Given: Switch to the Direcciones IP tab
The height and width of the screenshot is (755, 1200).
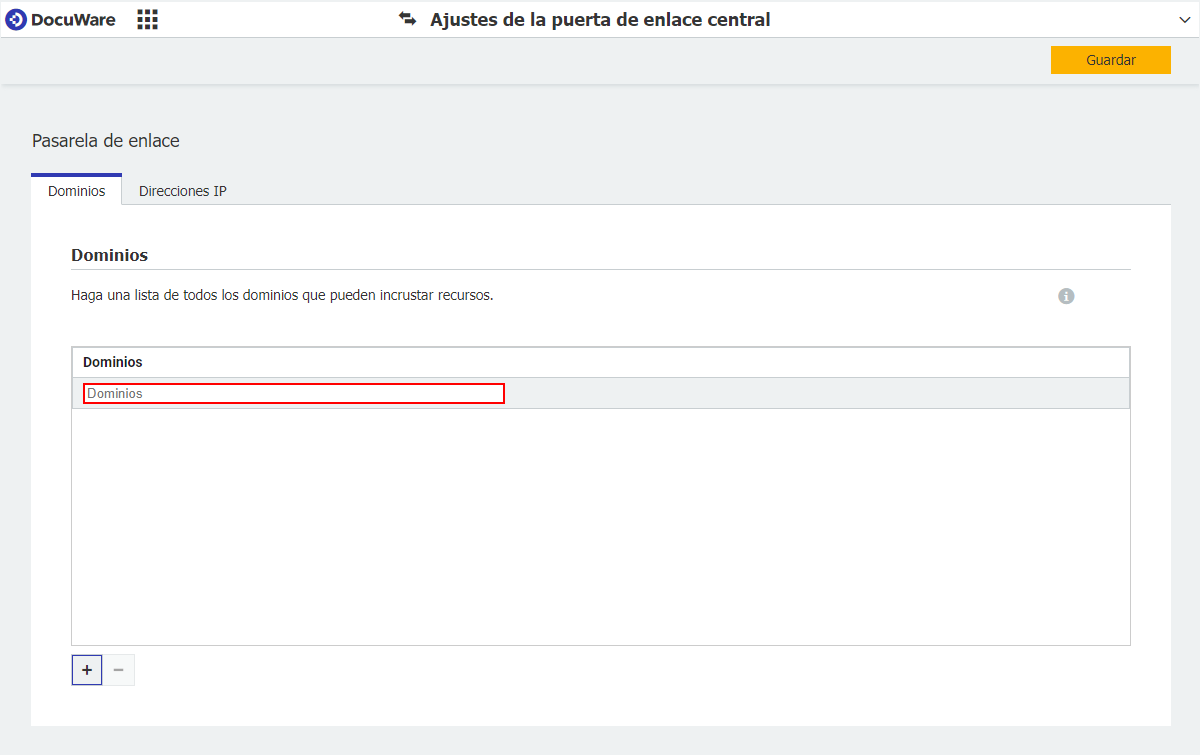Looking at the screenshot, I should (182, 190).
